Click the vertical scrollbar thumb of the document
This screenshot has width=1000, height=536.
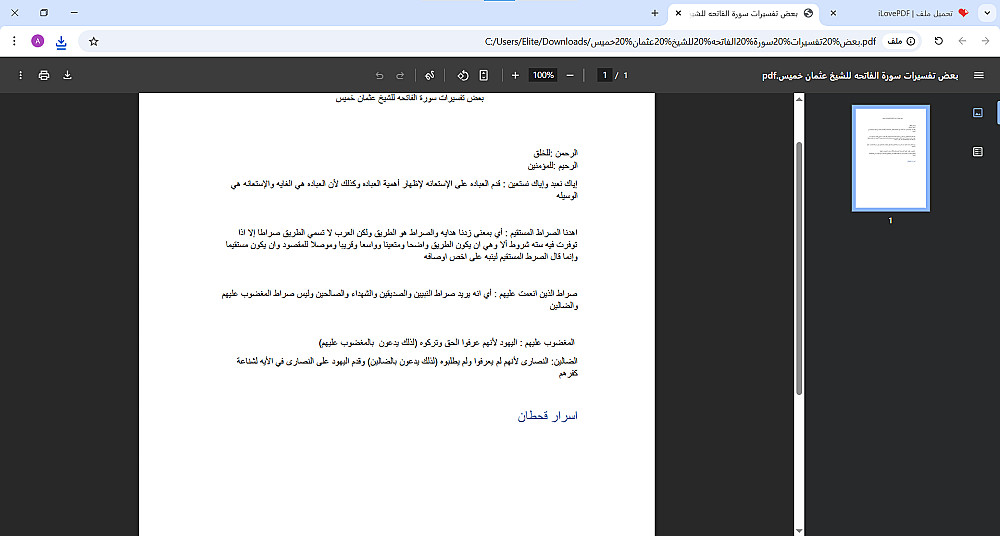coord(798,268)
